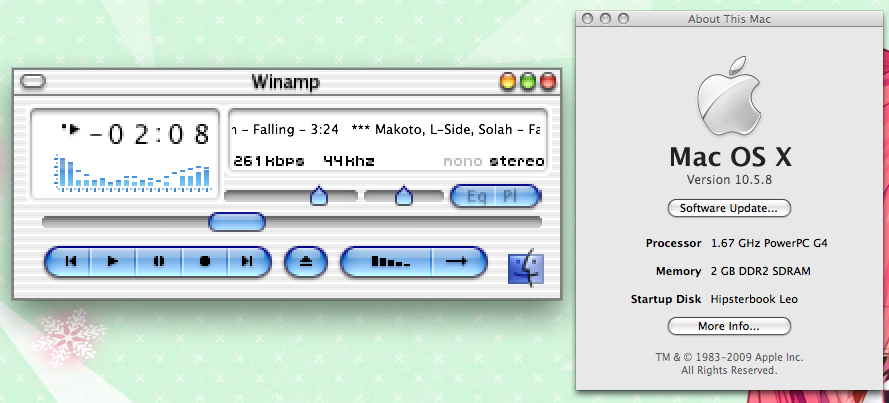Click the Version 10.5.8 text

coord(729,180)
